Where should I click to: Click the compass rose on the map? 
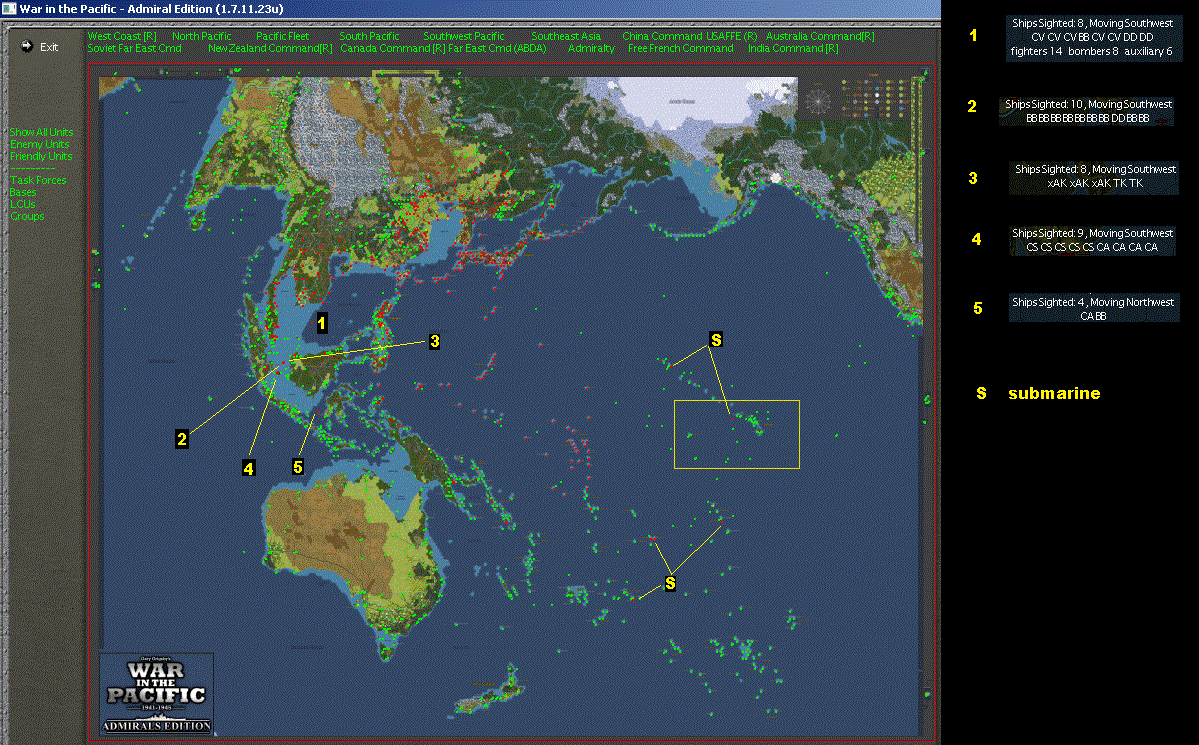click(818, 101)
